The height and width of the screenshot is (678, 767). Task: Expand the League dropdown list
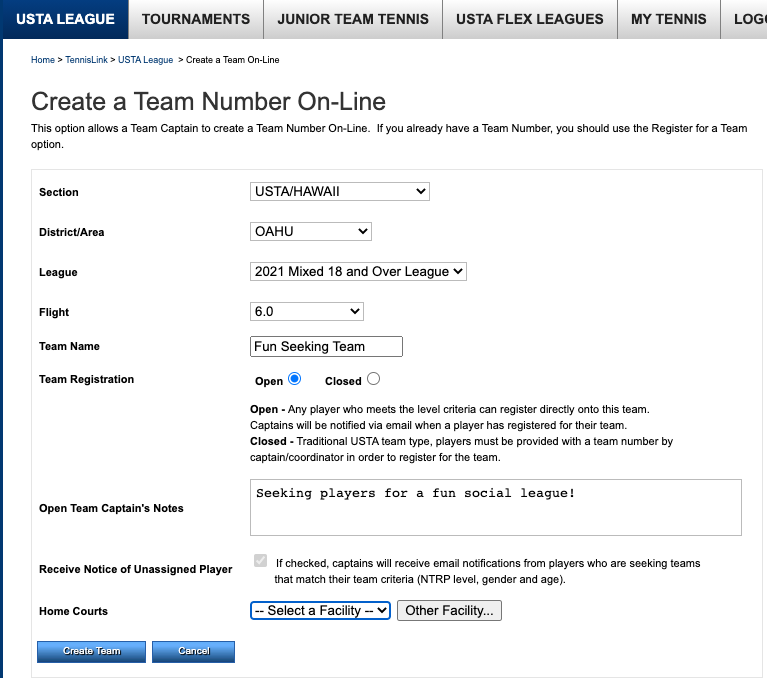click(358, 271)
